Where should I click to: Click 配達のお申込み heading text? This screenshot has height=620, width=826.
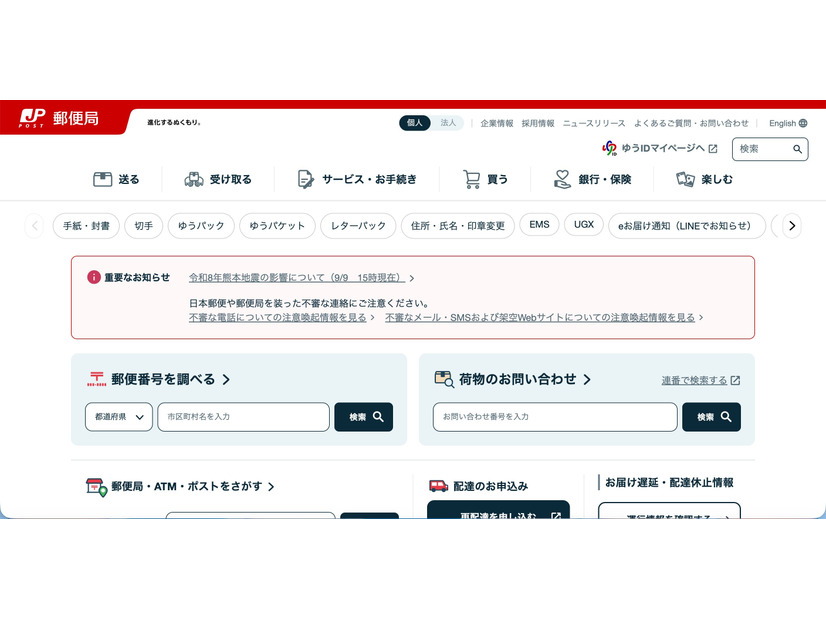point(490,486)
